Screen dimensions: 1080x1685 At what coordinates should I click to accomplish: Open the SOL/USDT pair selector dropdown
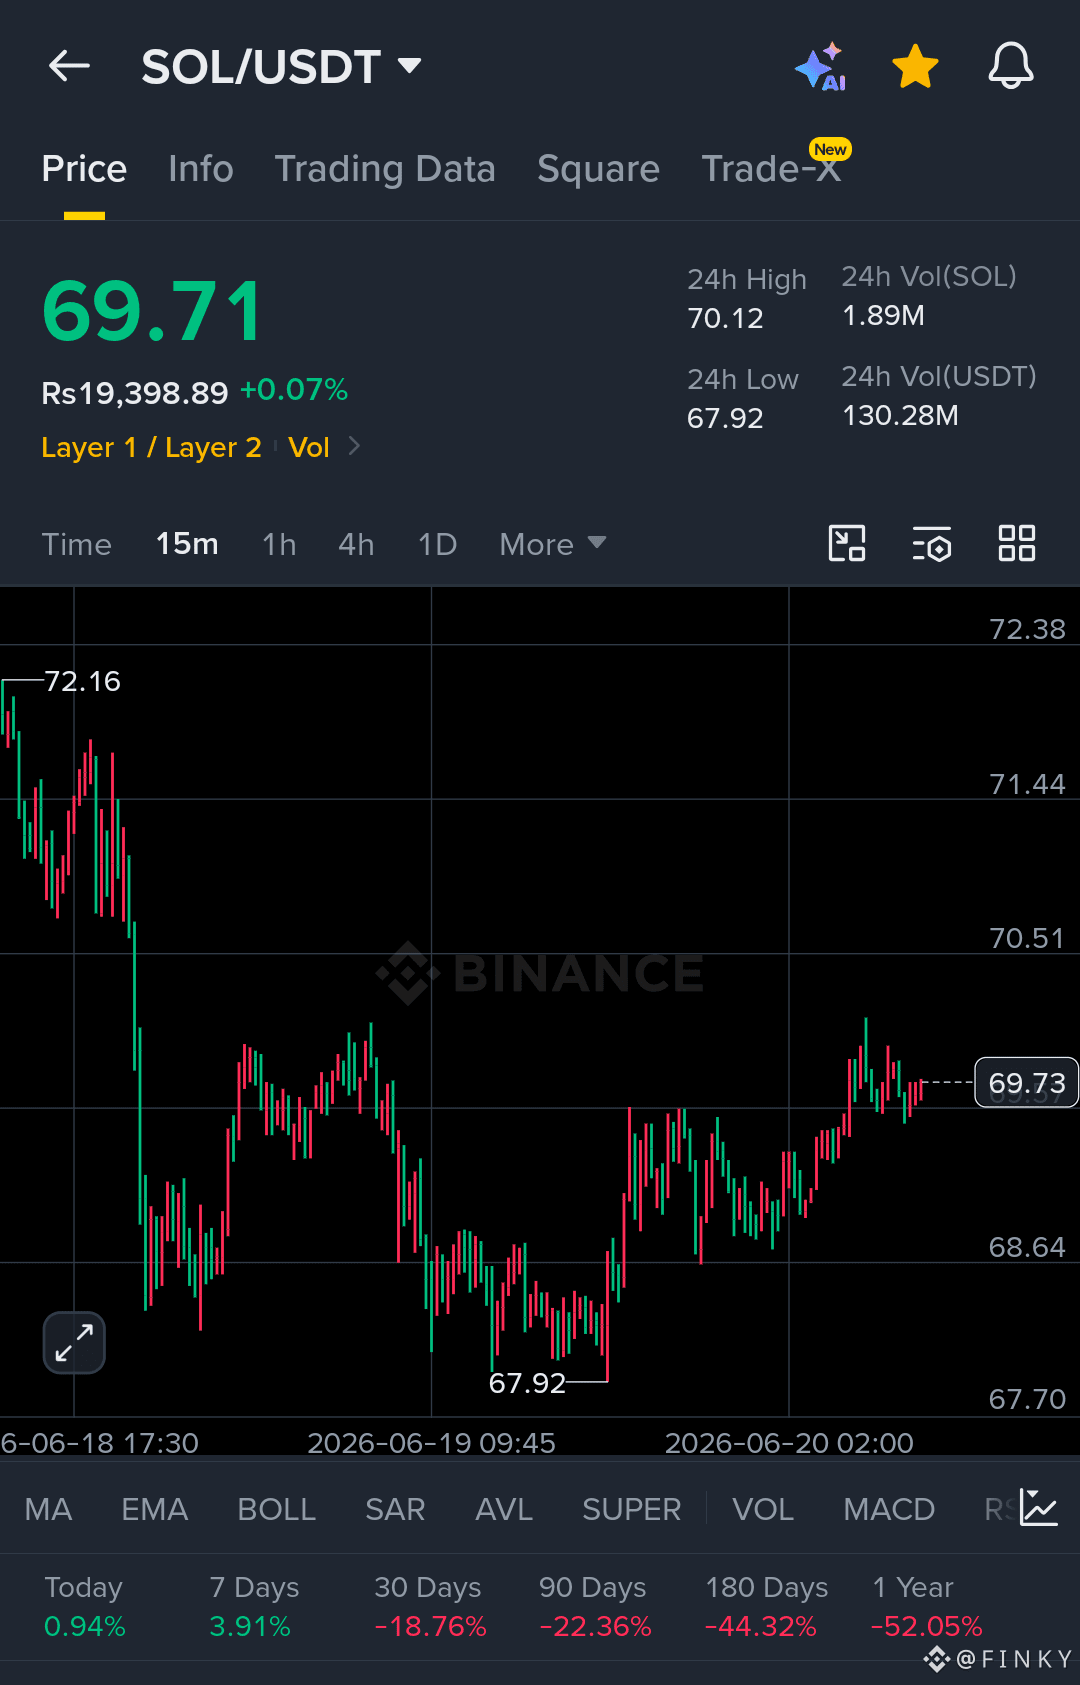[x=282, y=67]
